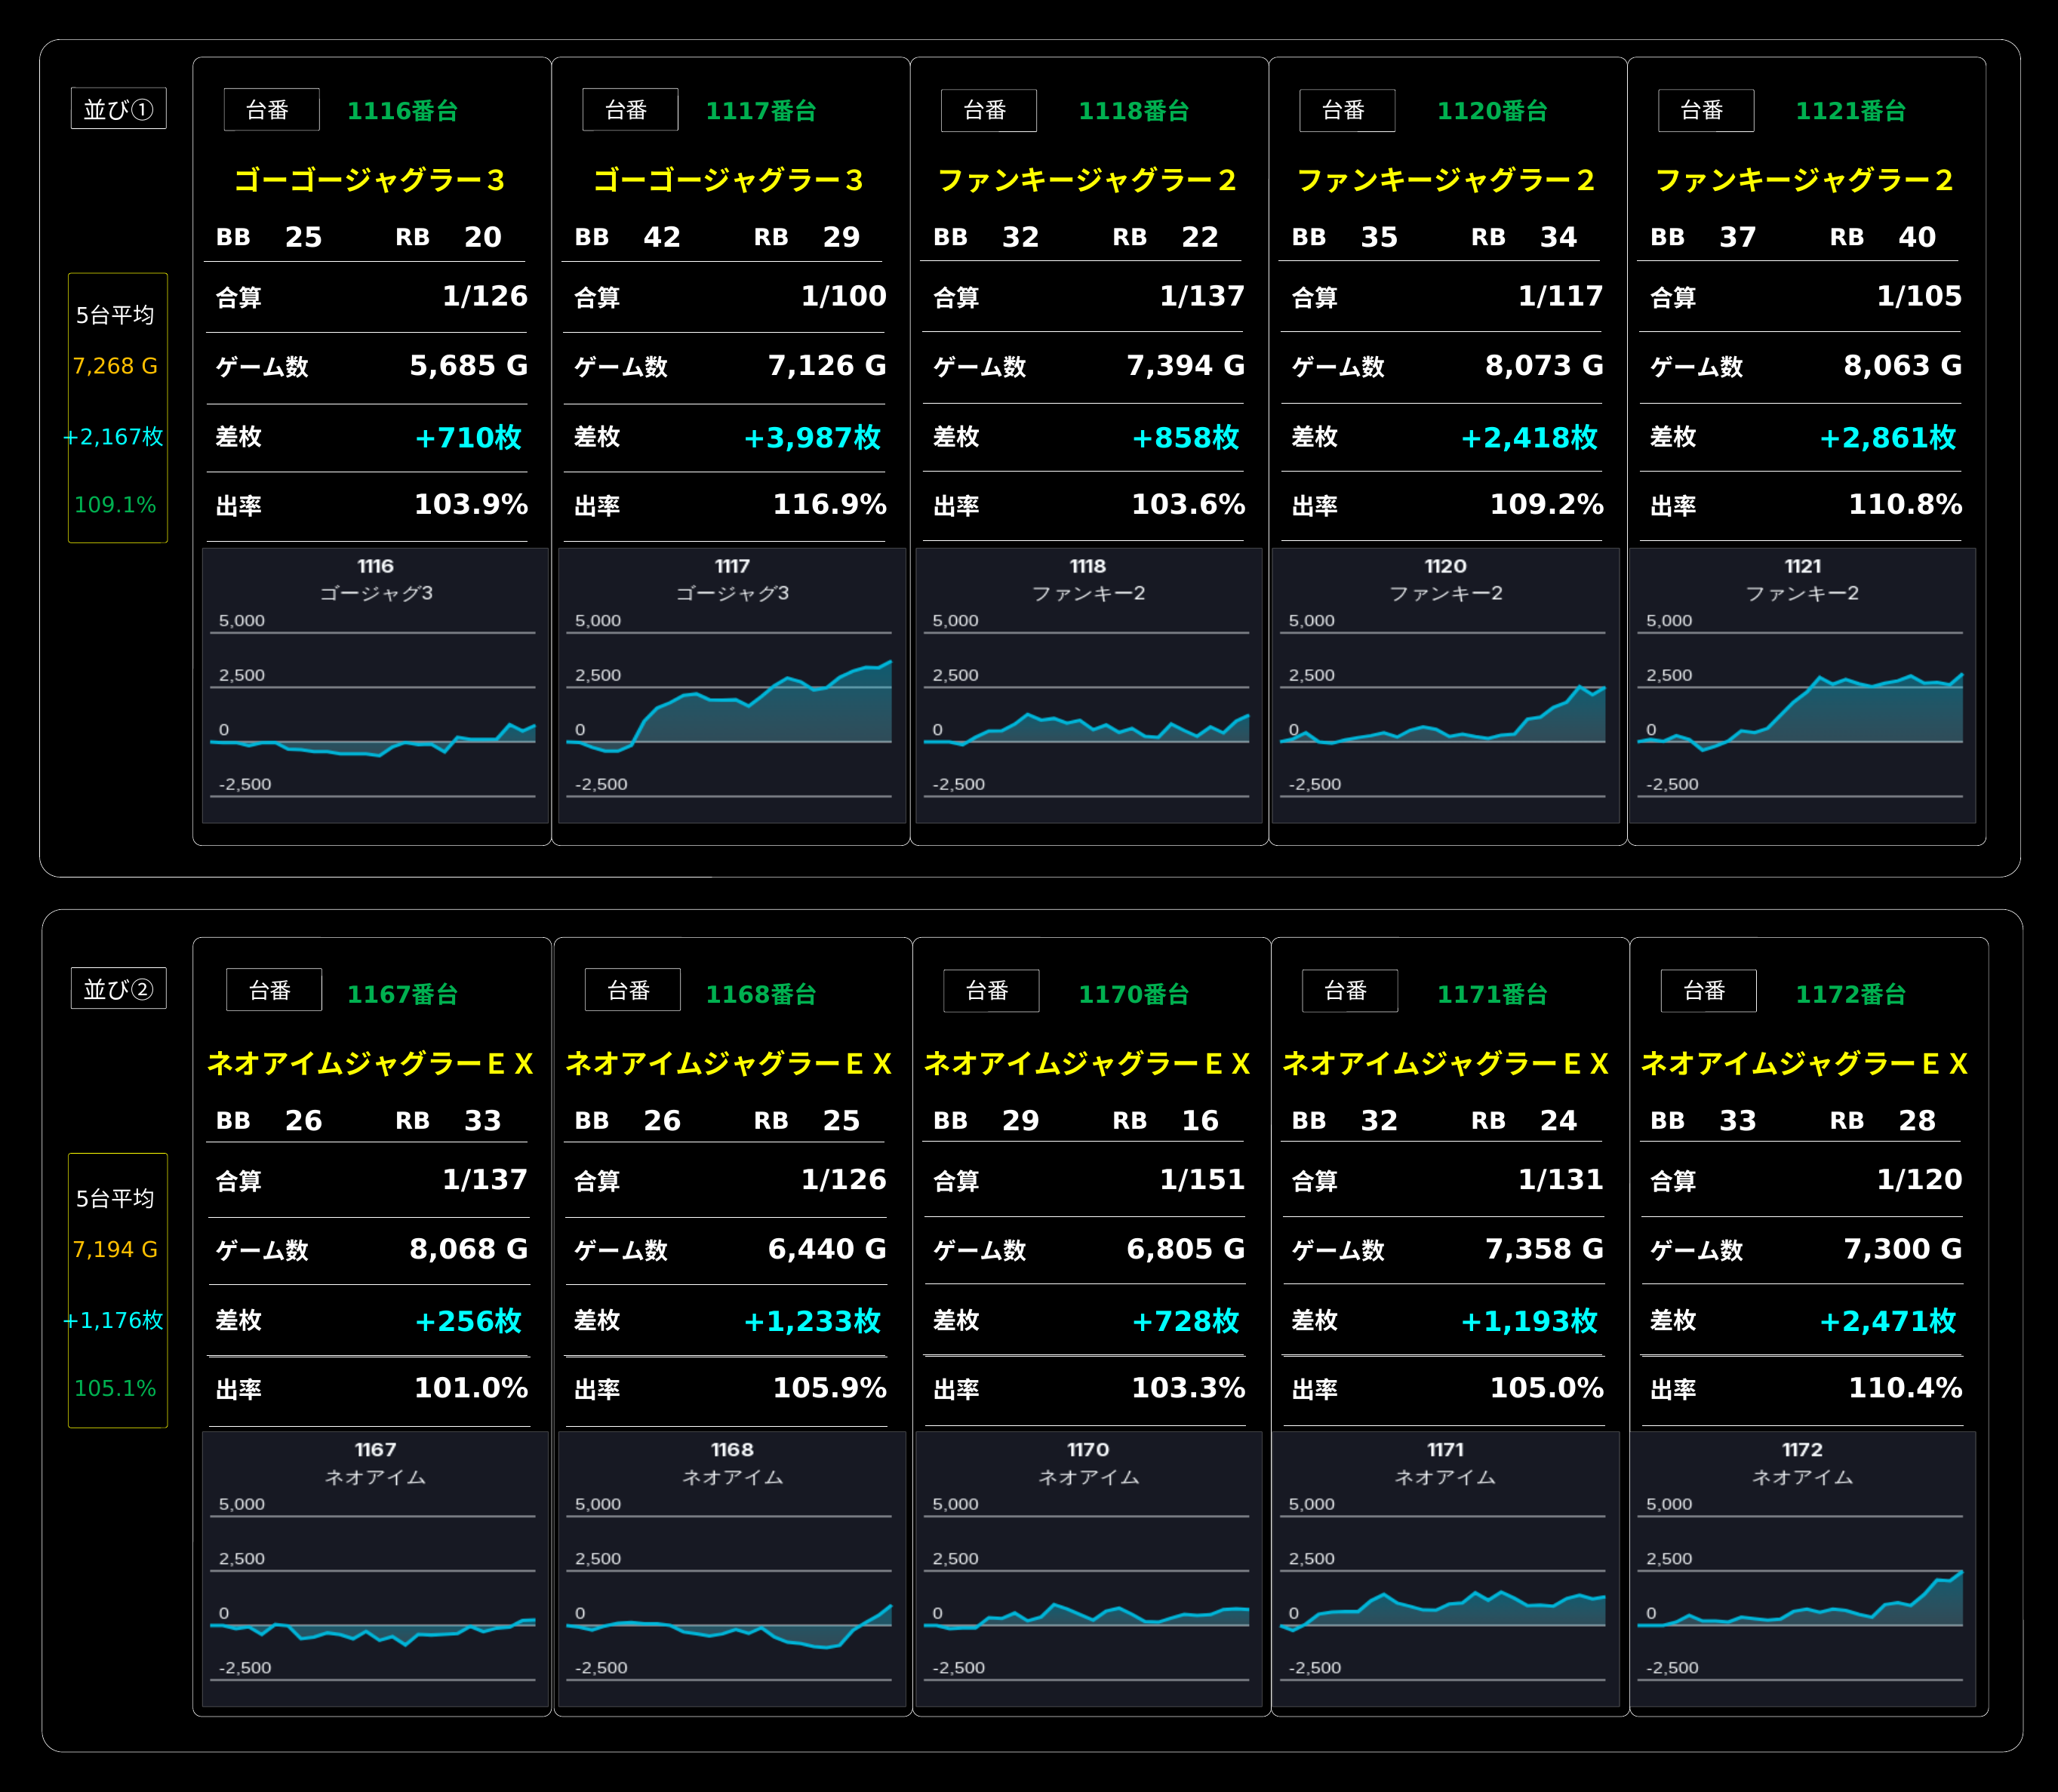Screen dimensions: 2058x1792
Task: Click the 1121番台 machine number
Action: pyautogui.click(x=1851, y=111)
